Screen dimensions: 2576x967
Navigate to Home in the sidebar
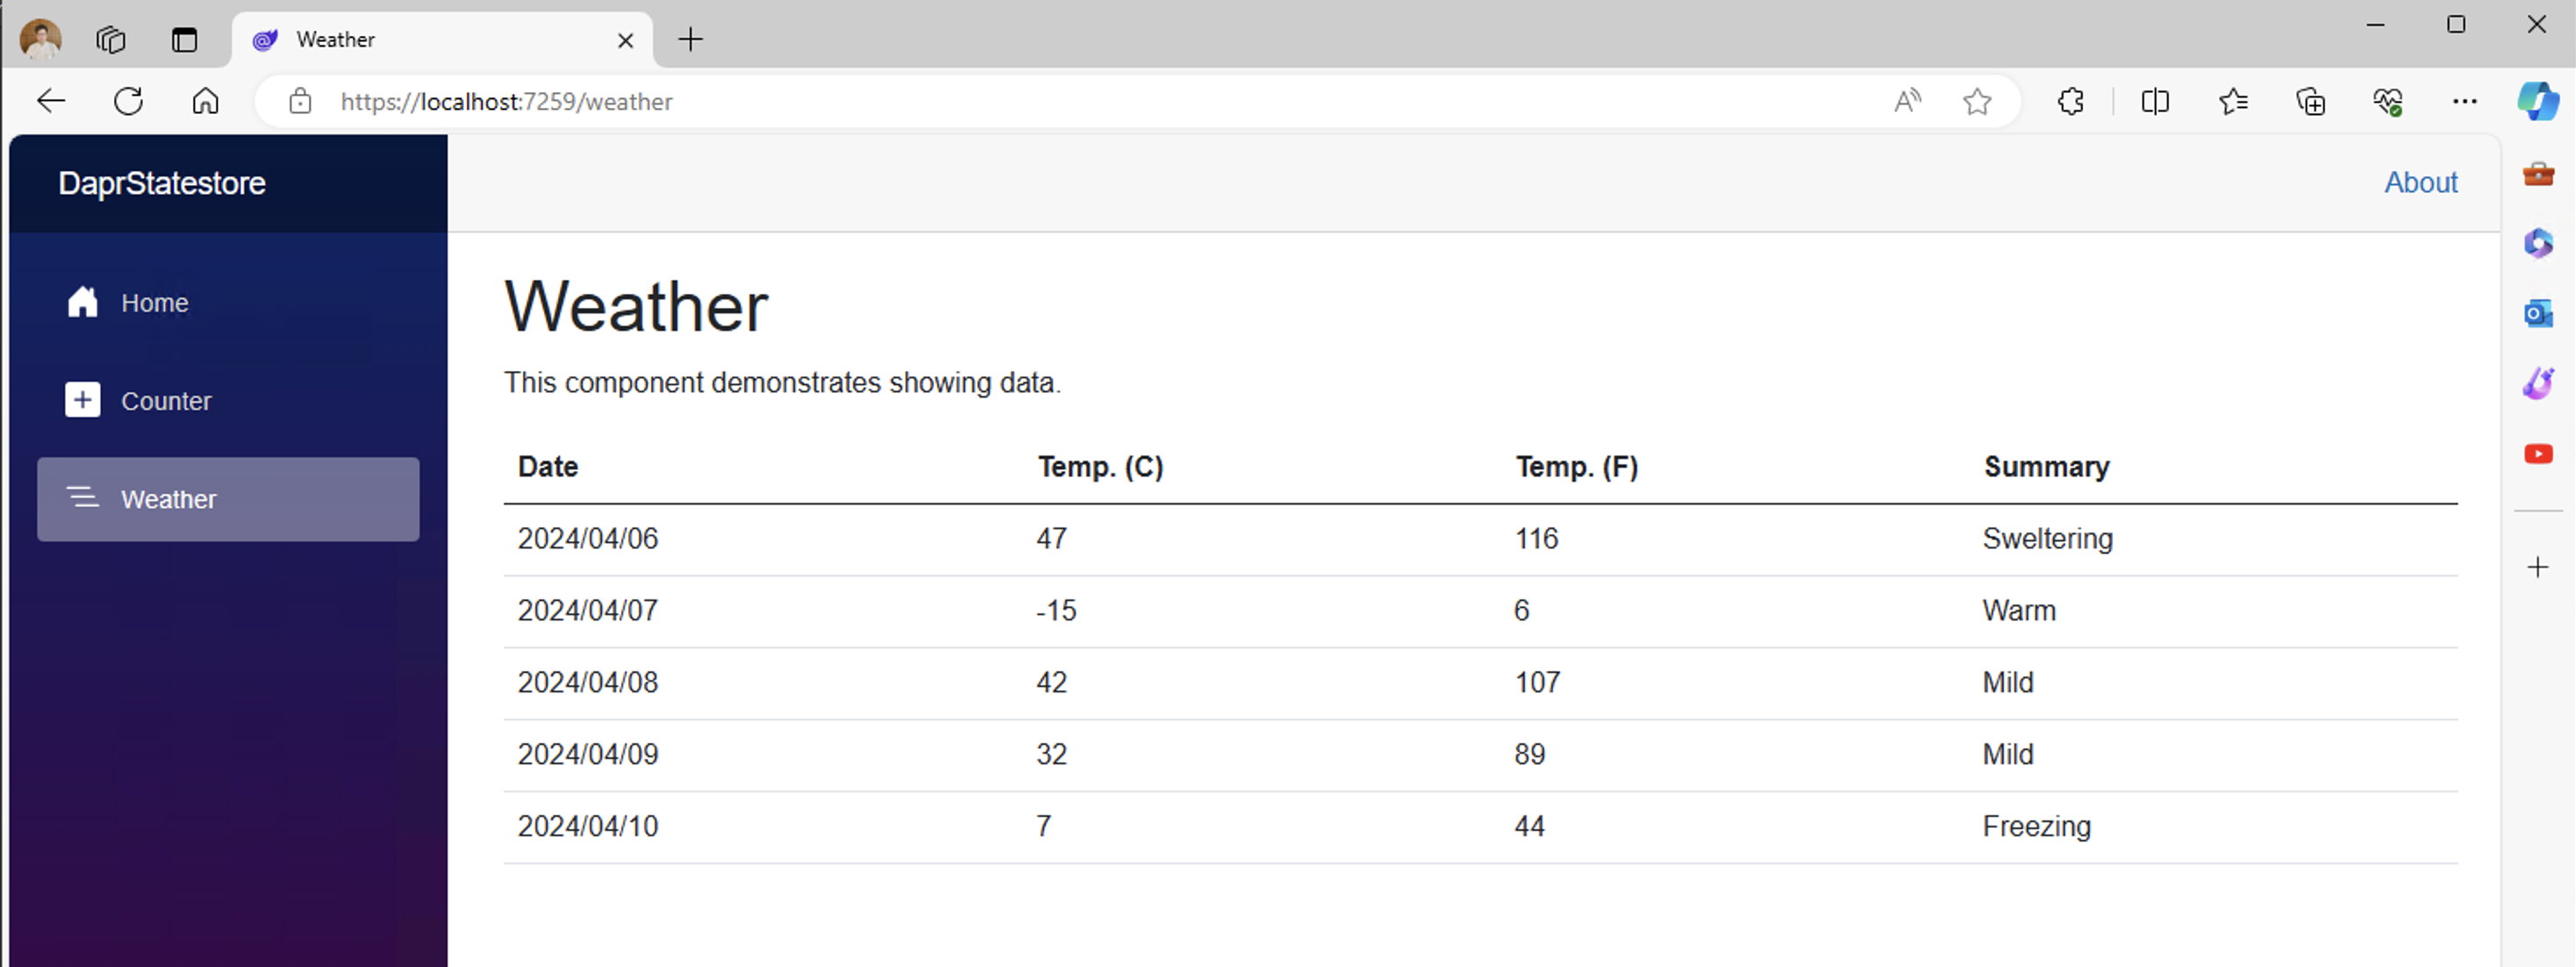[155, 303]
